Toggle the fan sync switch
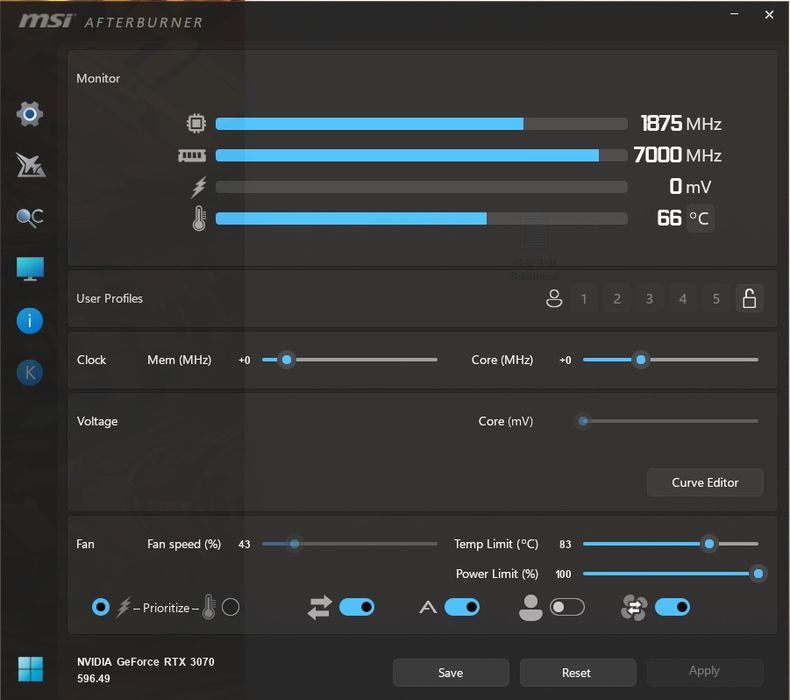Screen dimensions: 790x700 tap(673, 607)
